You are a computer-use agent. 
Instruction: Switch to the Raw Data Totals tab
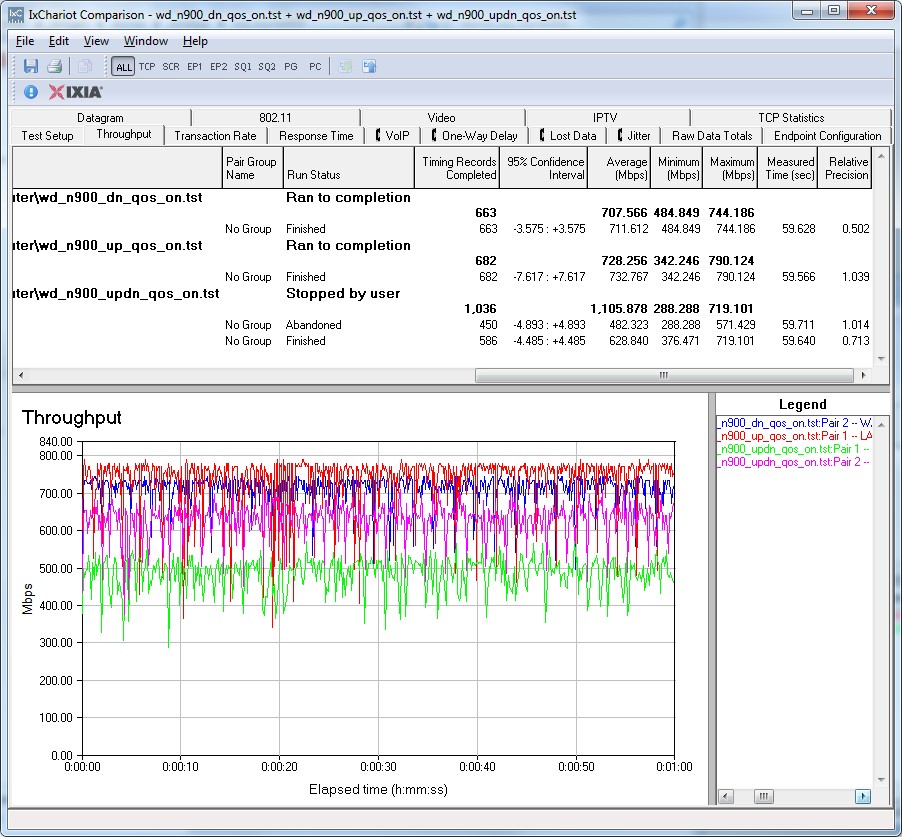tap(712, 136)
